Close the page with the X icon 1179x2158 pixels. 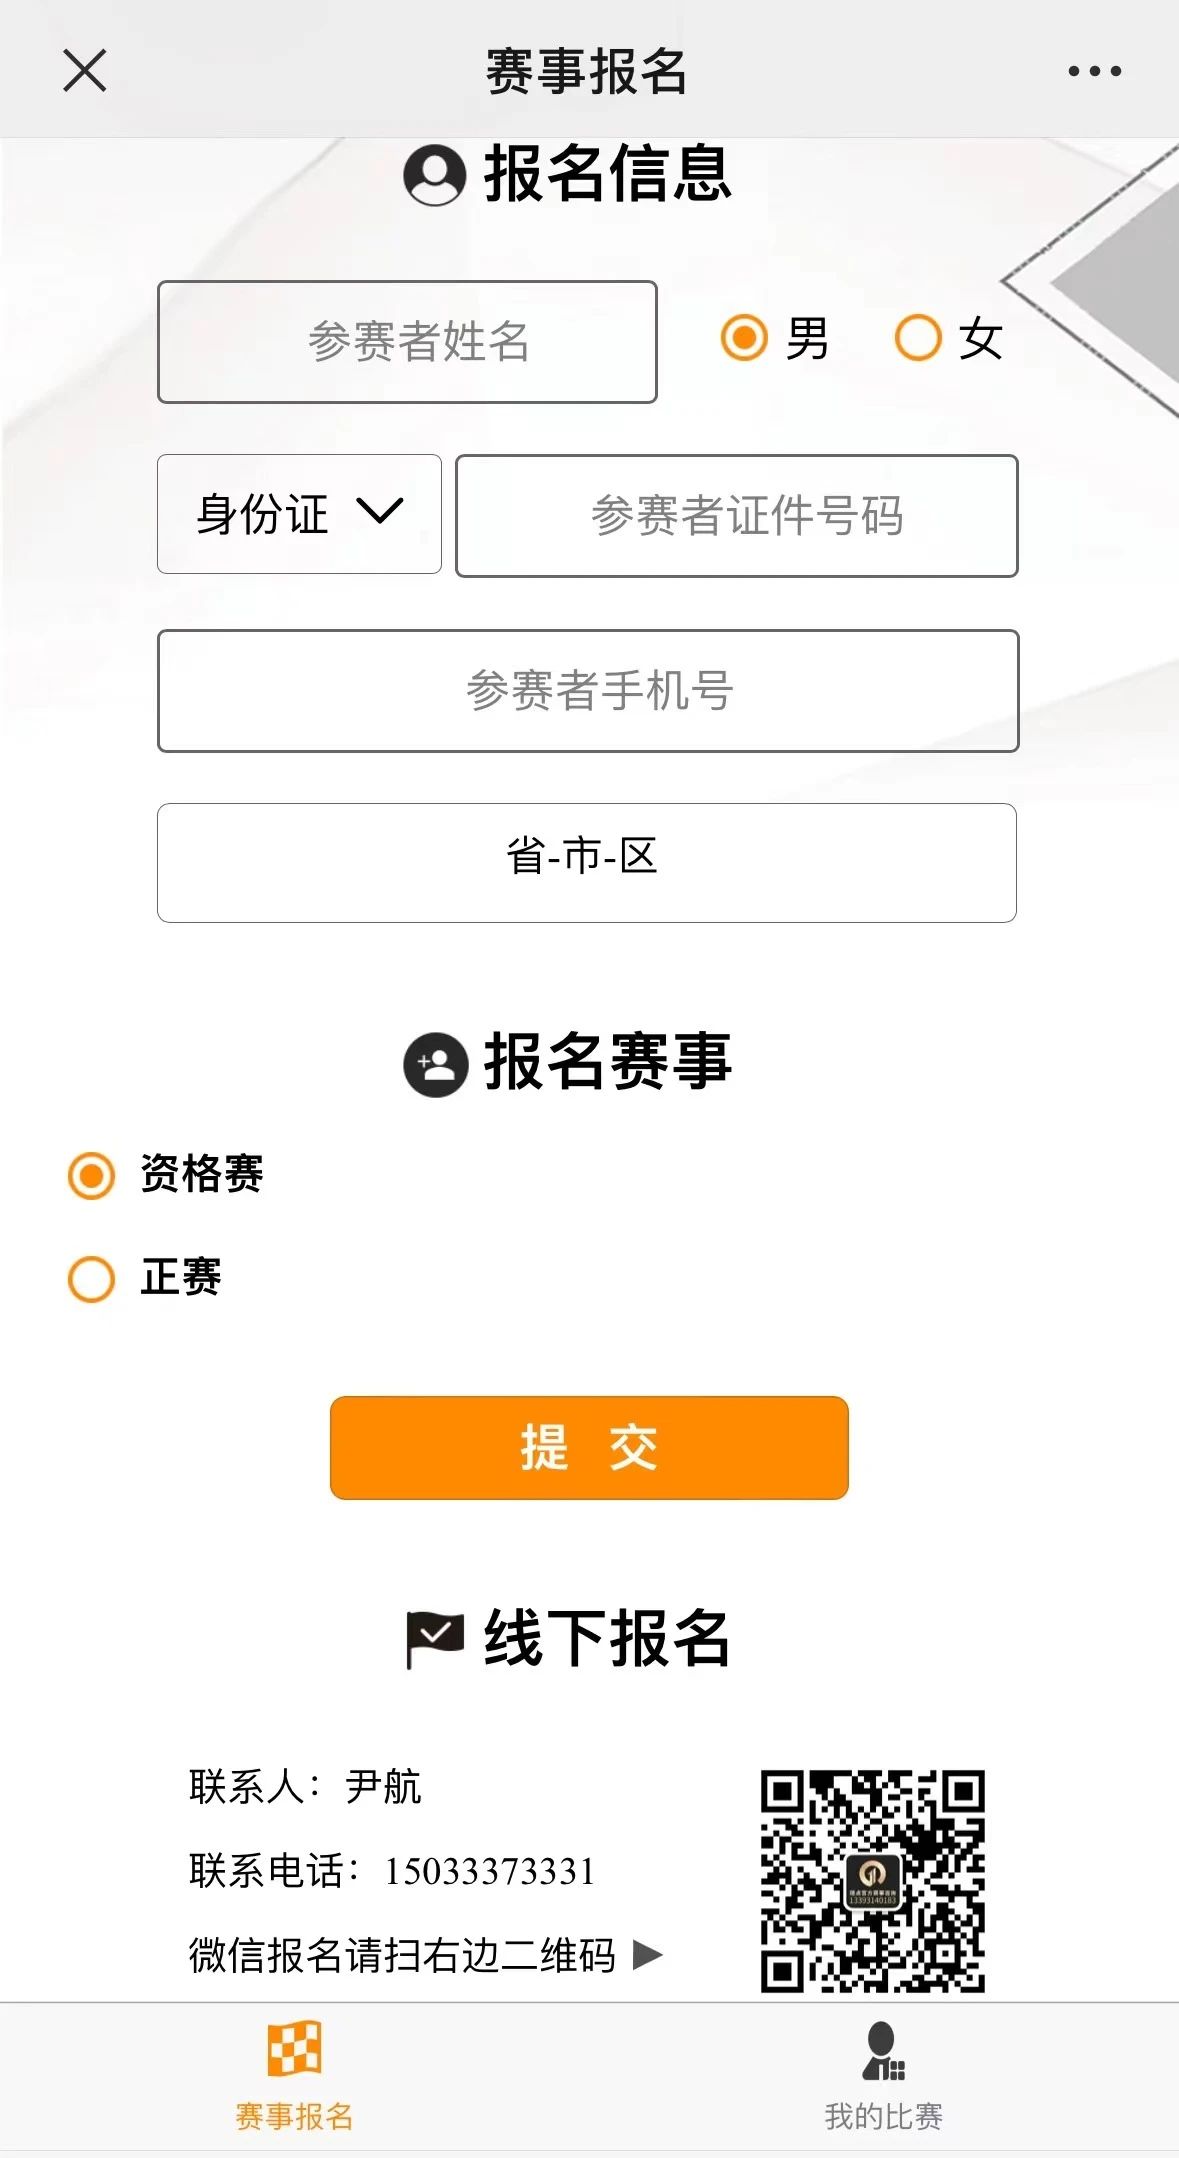coord(84,71)
